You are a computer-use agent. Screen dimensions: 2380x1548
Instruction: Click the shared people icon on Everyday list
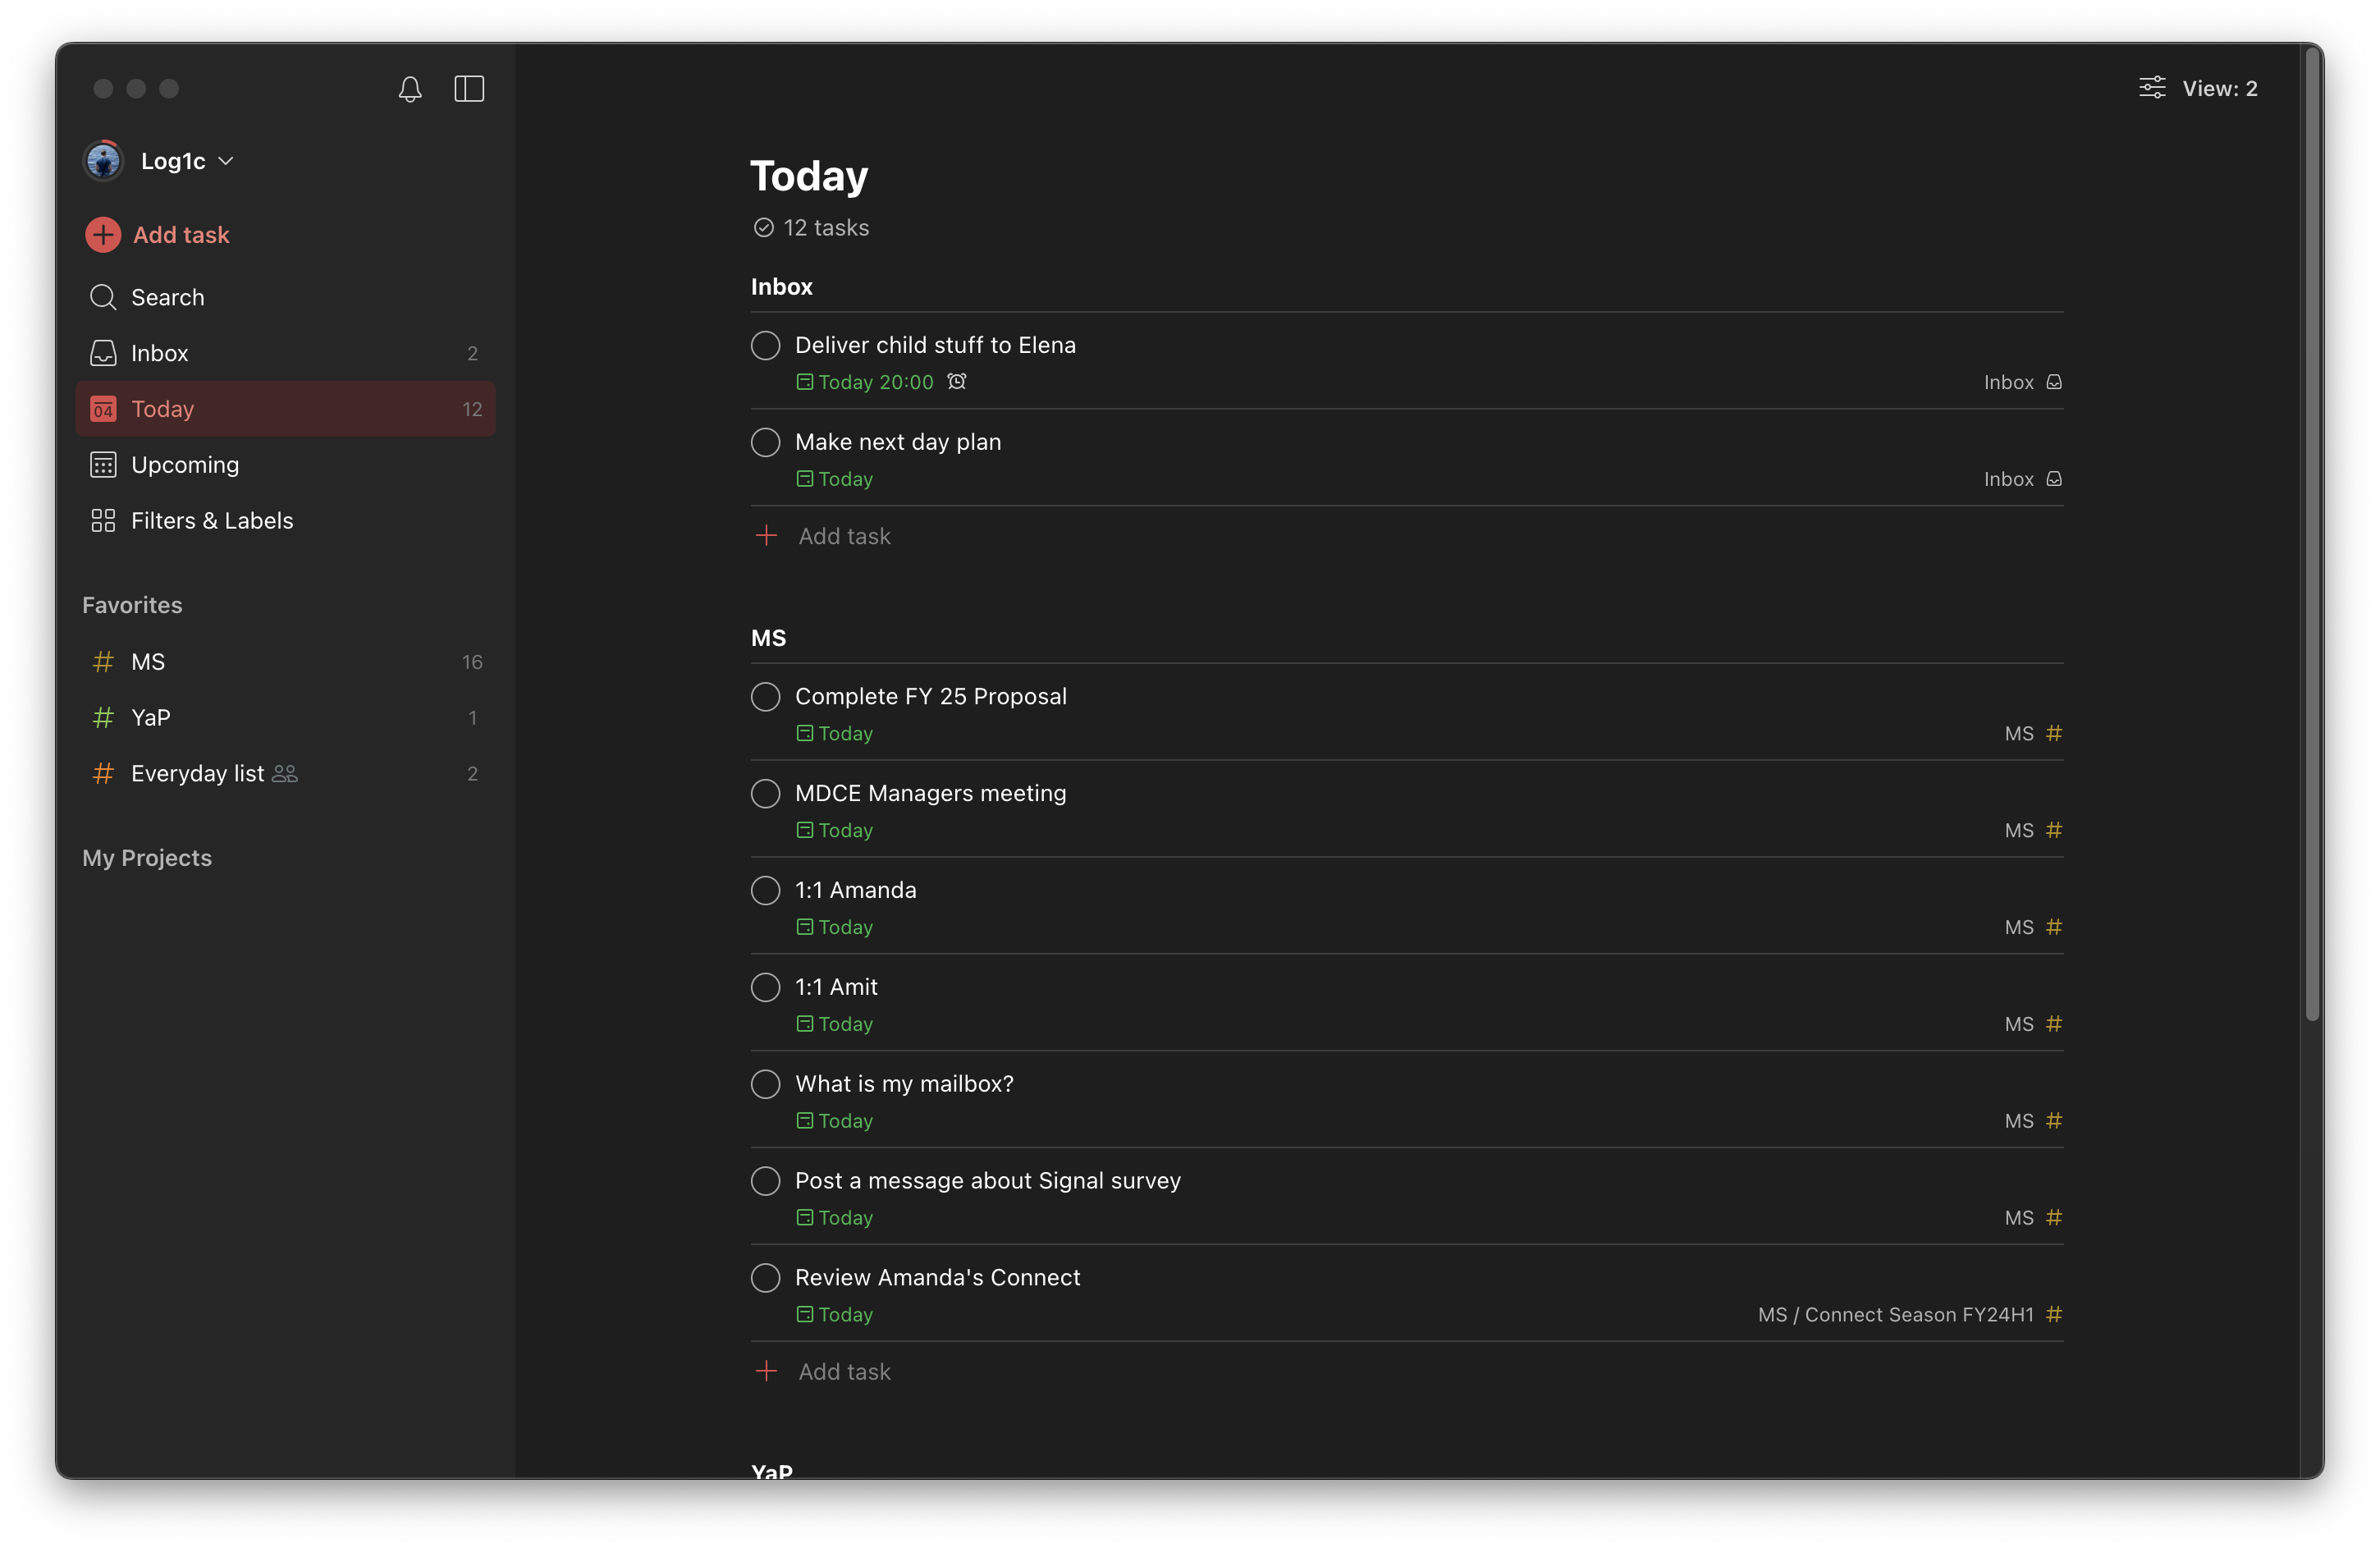(285, 774)
